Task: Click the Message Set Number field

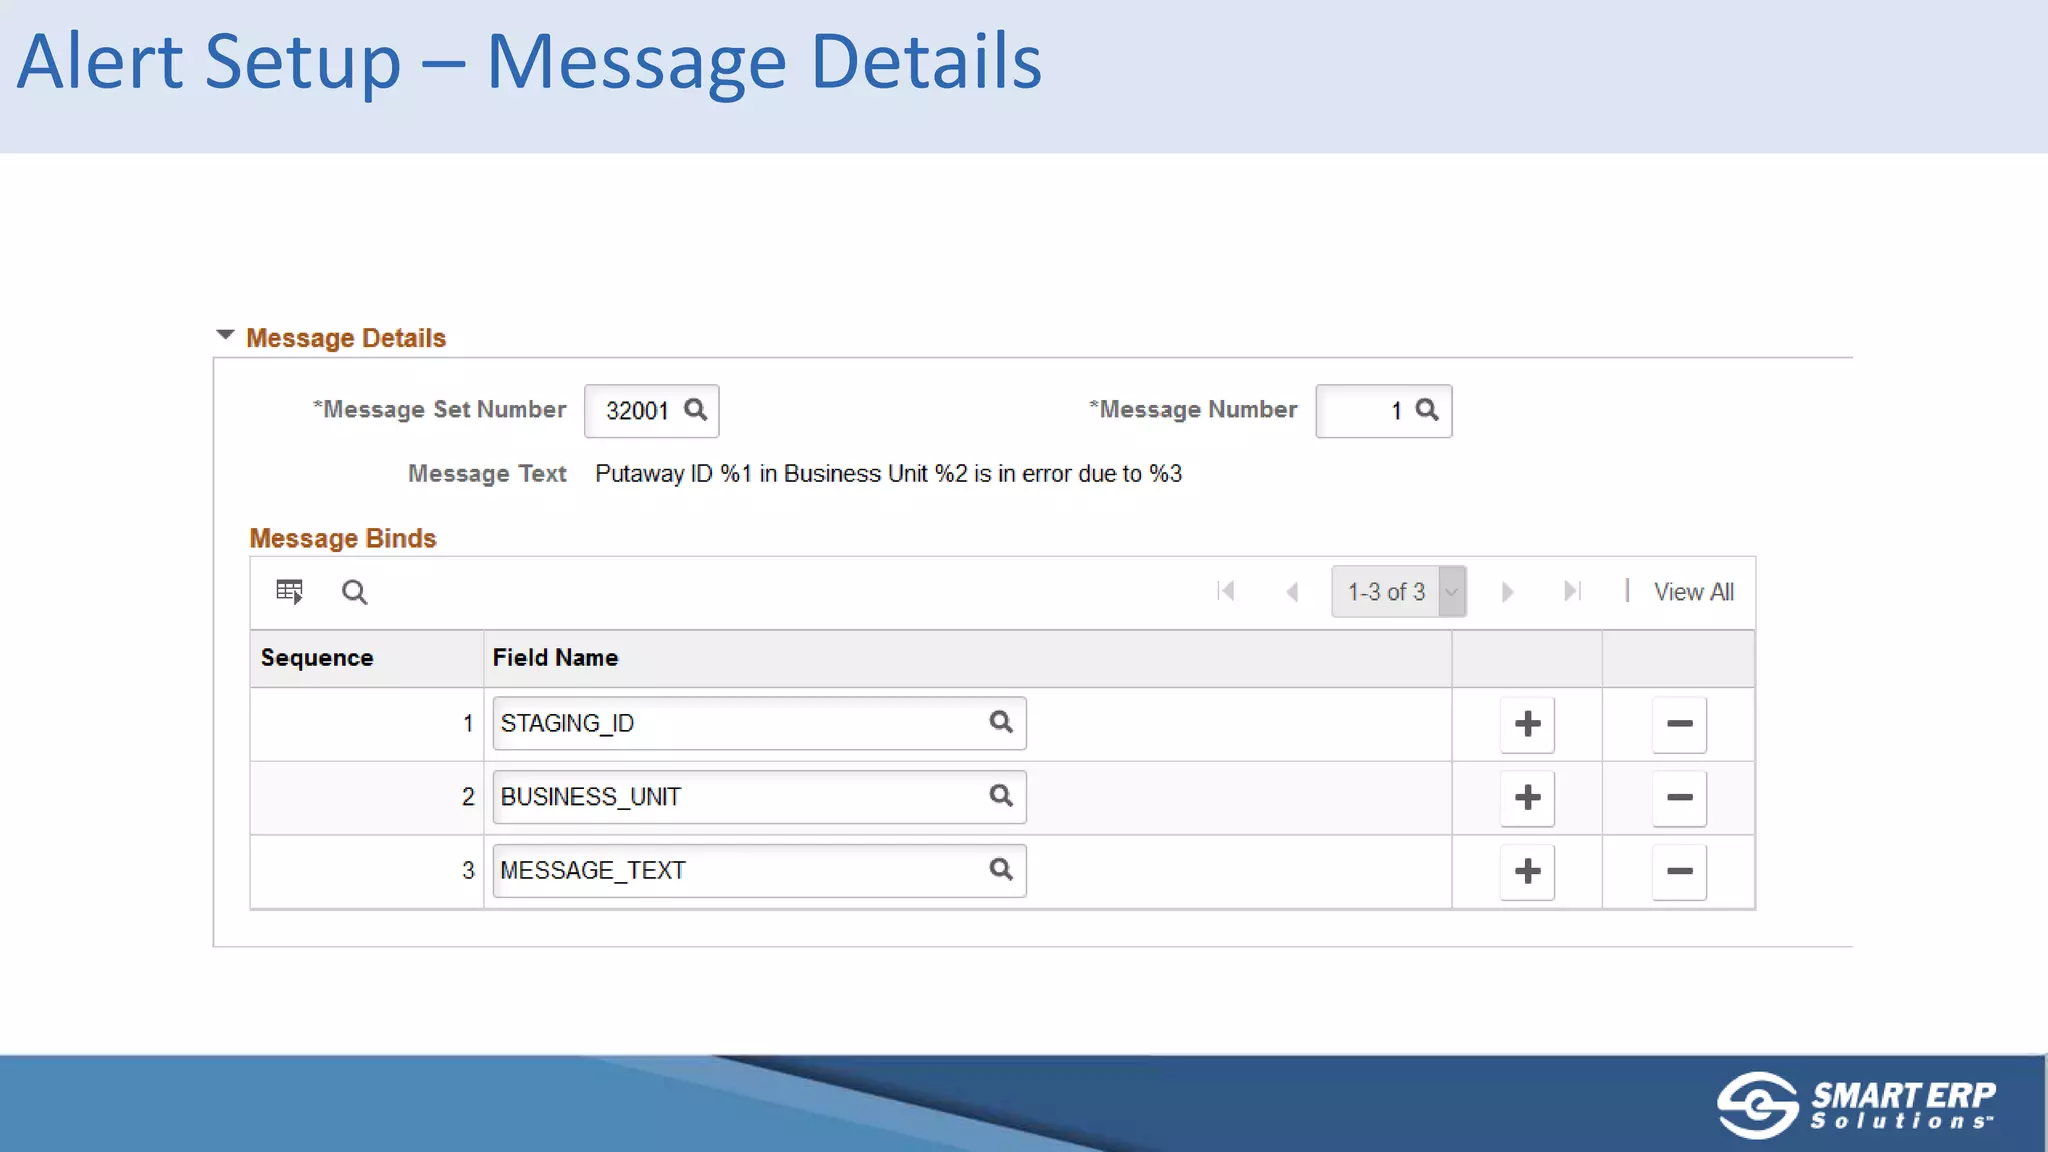Action: [x=651, y=411]
